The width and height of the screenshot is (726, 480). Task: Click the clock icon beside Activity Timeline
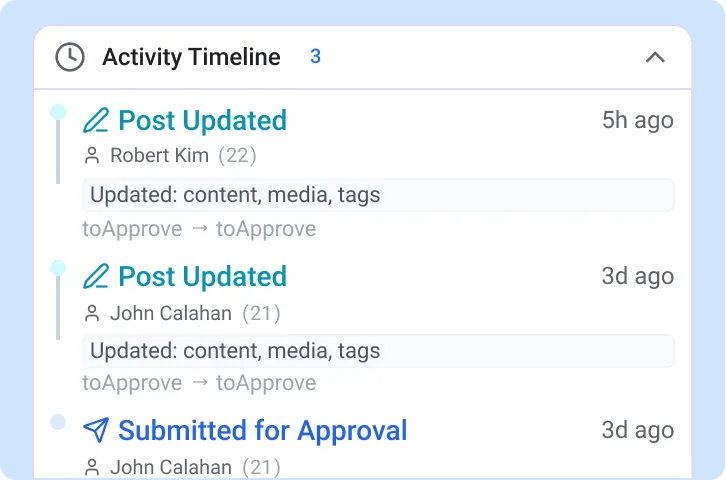coord(69,57)
